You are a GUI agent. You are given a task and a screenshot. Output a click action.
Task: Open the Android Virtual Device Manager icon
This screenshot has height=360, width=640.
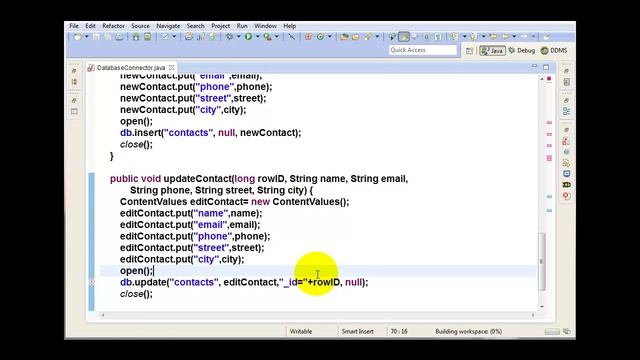tap(147, 37)
